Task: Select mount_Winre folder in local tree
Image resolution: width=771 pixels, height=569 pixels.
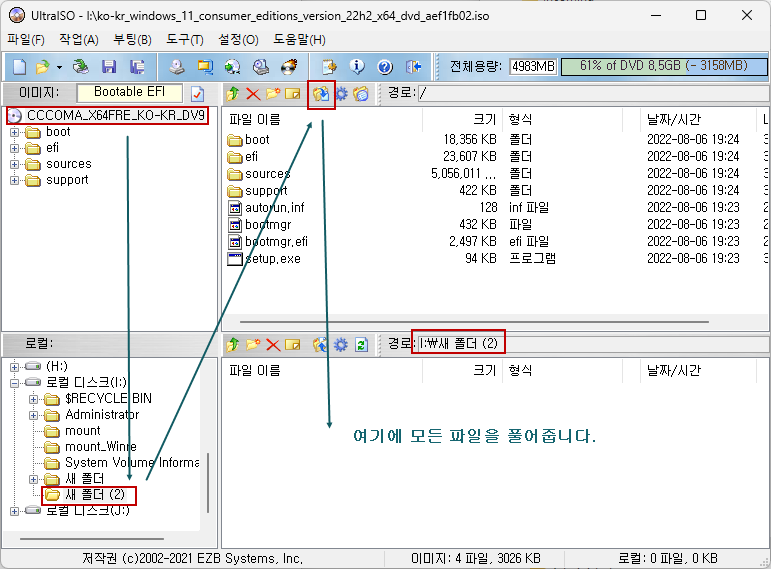Action: [101, 447]
